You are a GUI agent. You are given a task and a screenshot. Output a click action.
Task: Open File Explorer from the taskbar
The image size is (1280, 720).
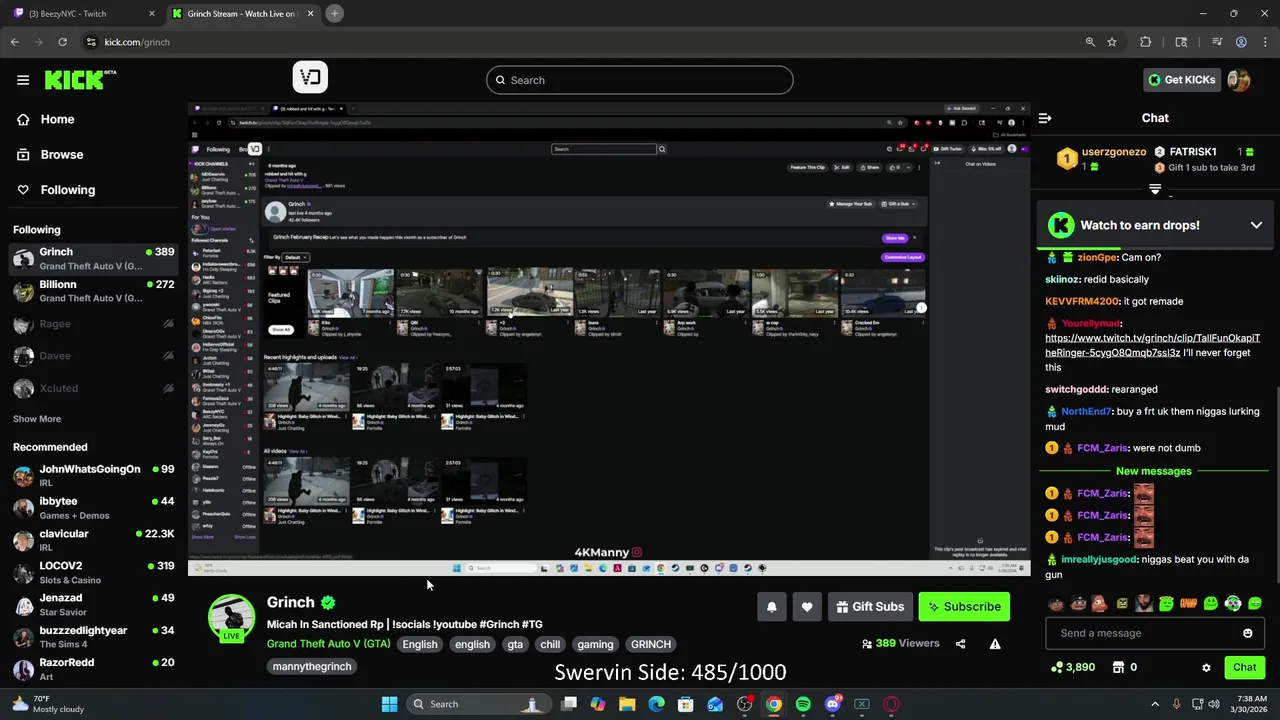[627, 704]
